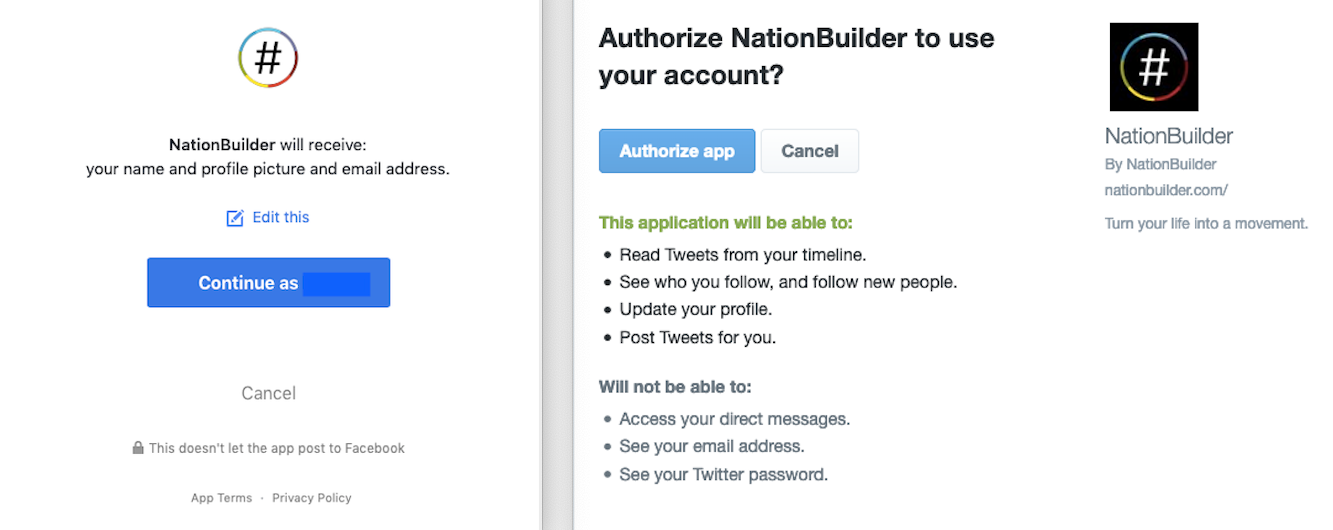This screenshot has width=1333, height=530.
Task: Click the pencil icon beside Edit this
Action: tap(235, 218)
